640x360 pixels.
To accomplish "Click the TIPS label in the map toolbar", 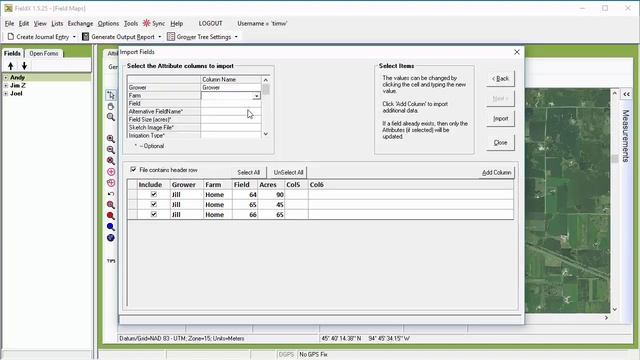I will pos(111,261).
